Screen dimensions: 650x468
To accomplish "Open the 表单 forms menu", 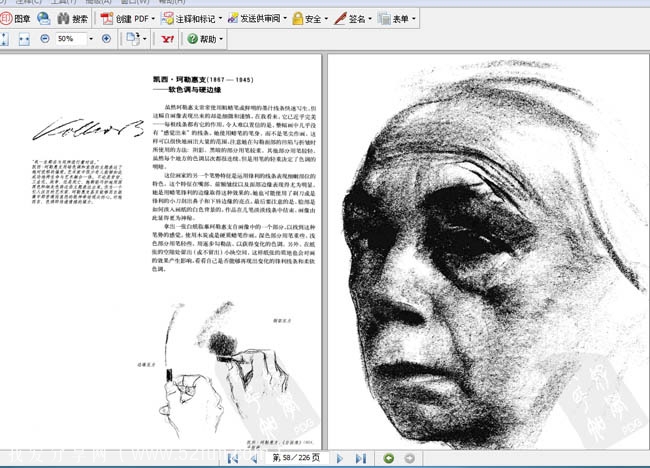I will [397, 19].
